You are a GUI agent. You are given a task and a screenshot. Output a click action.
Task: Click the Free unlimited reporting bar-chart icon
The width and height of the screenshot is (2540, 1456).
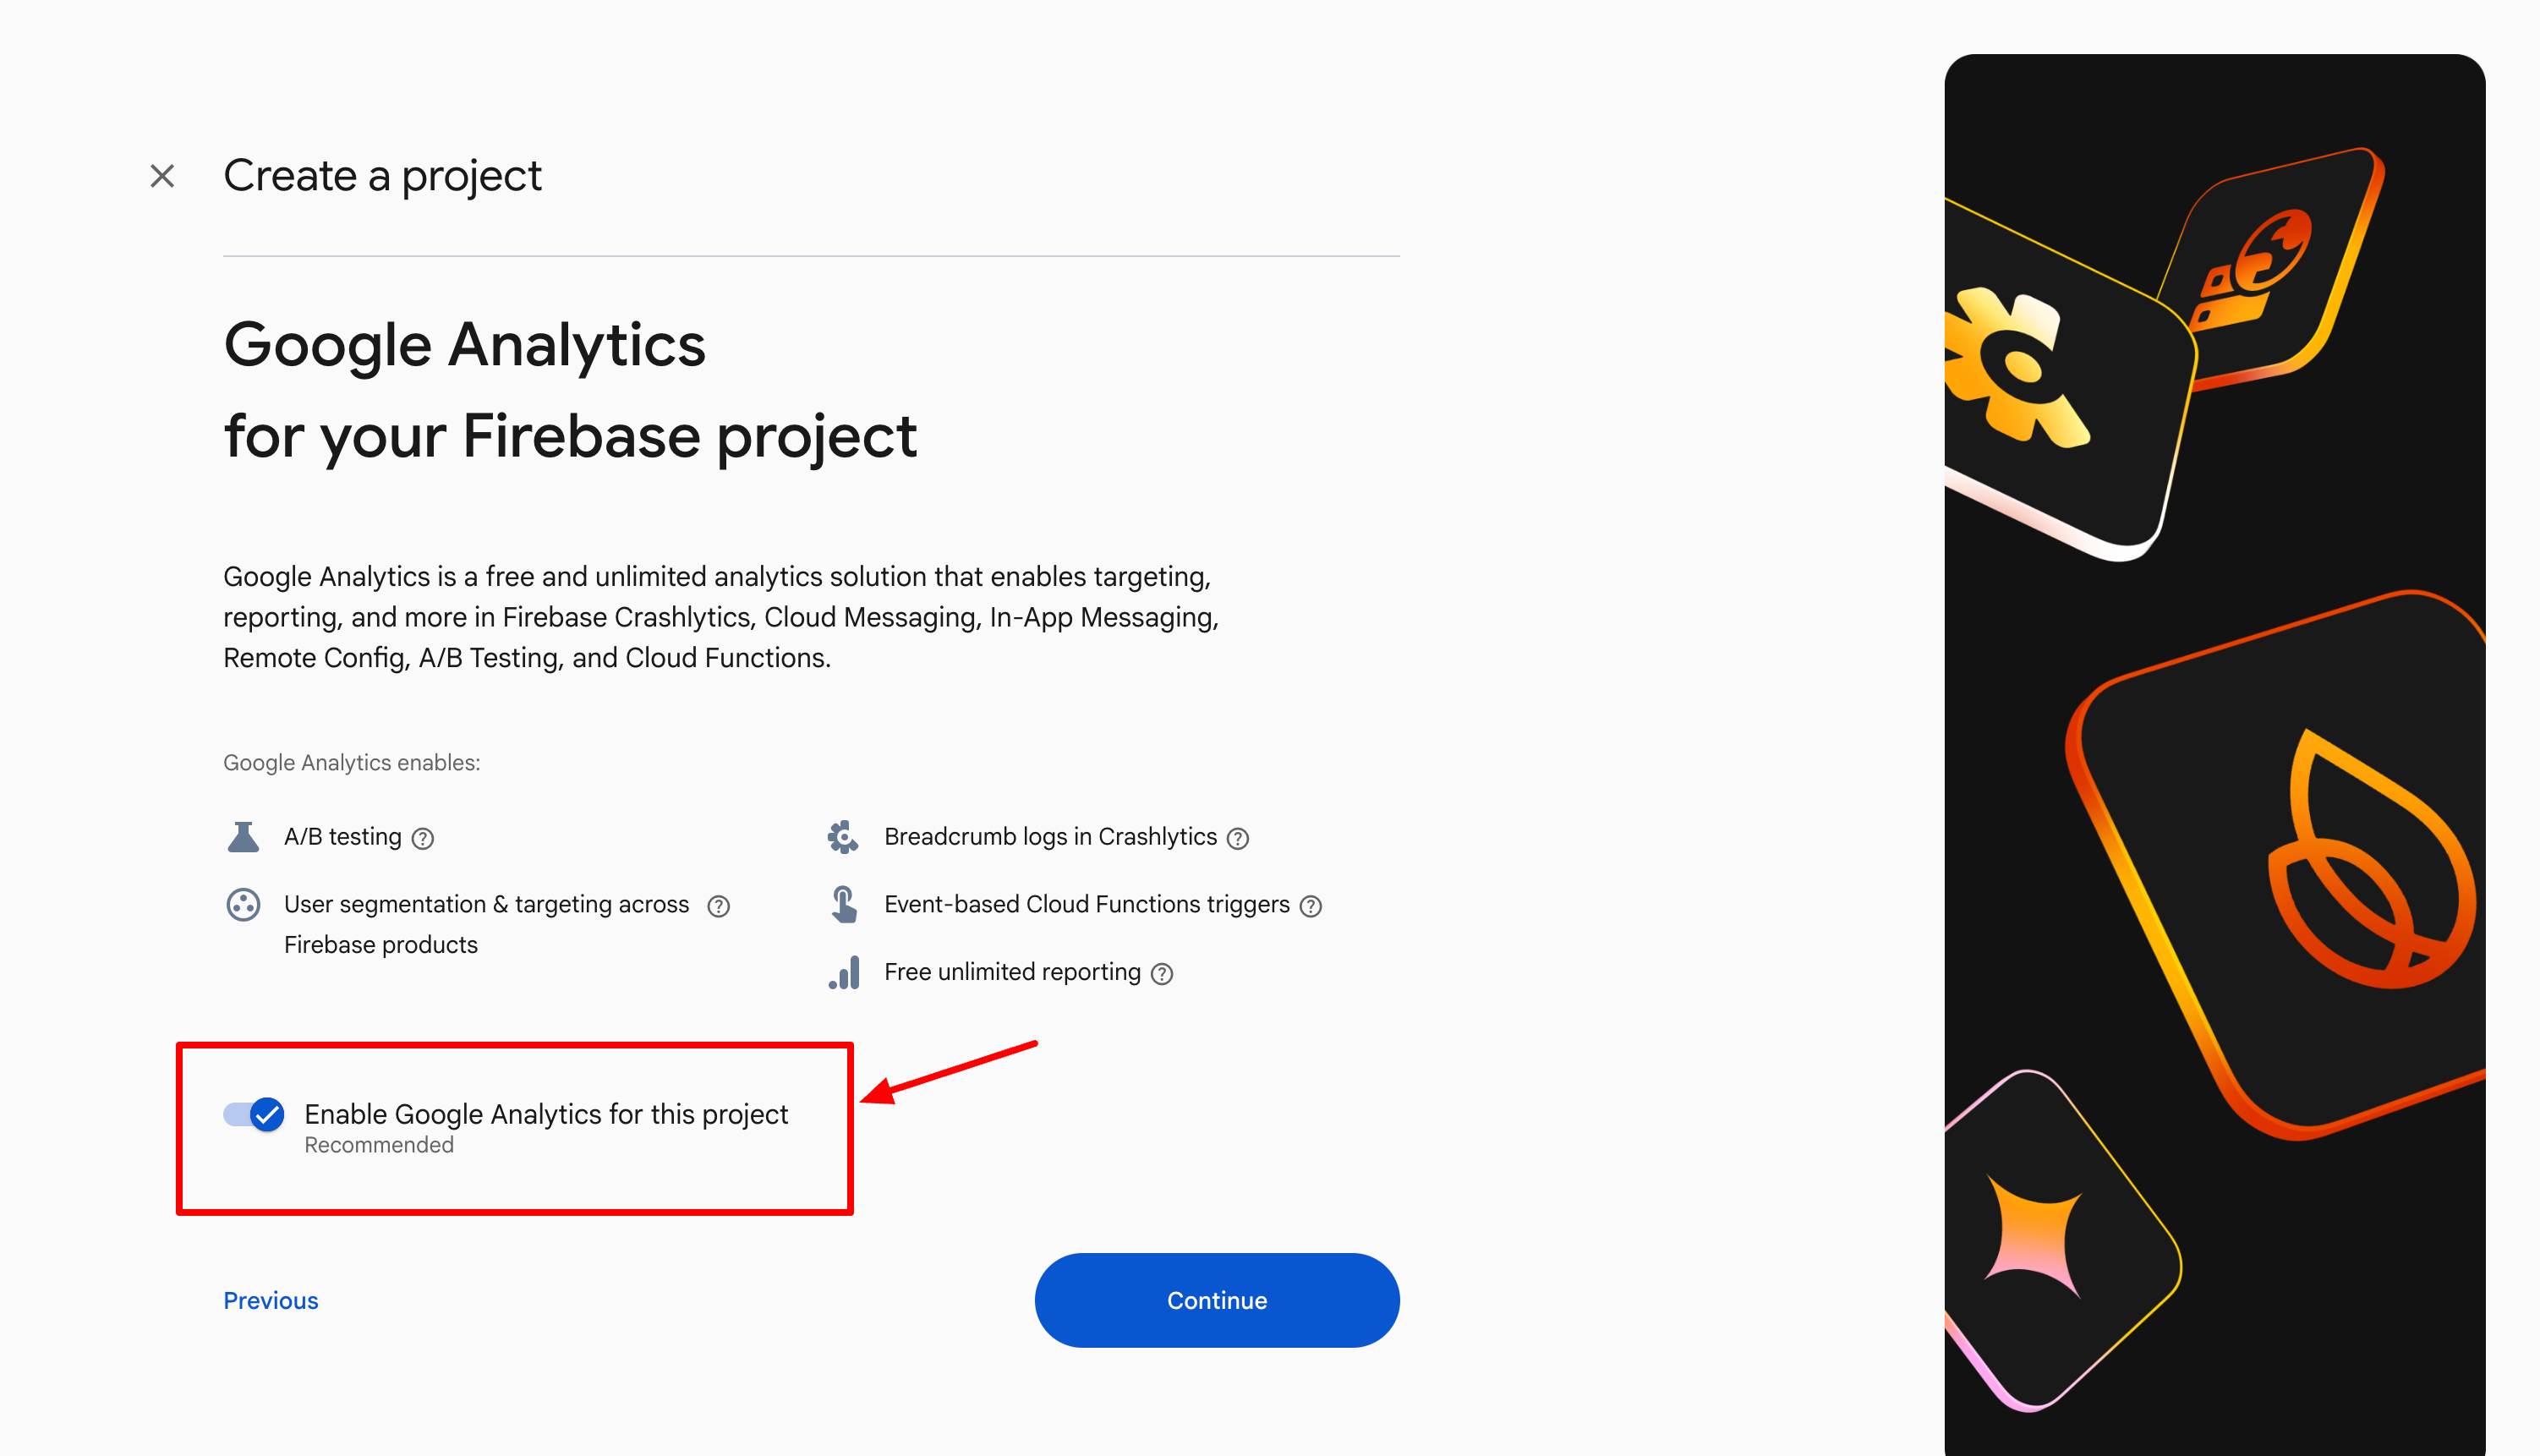tap(844, 973)
